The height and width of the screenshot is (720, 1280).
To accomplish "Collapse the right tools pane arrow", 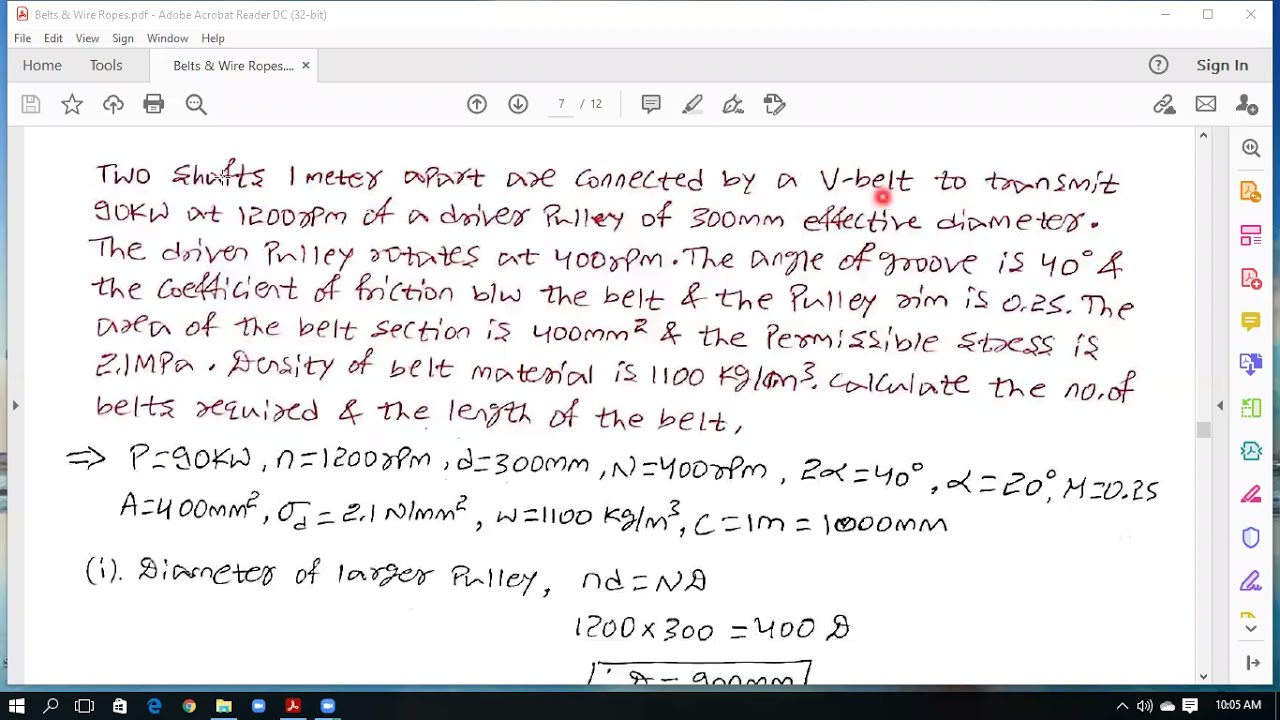I will click(x=1251, y=663).
